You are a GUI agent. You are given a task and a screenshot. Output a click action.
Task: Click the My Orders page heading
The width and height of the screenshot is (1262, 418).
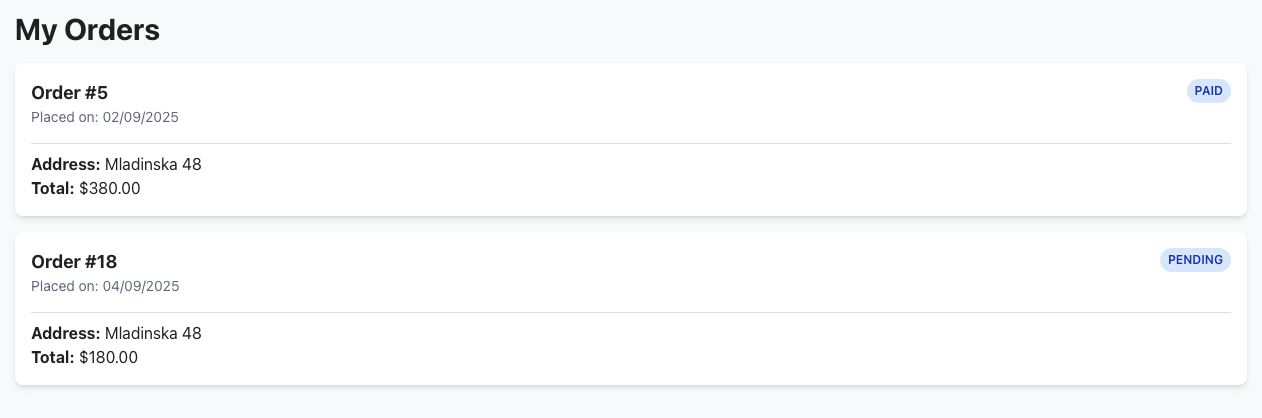[x=88, y=30]
